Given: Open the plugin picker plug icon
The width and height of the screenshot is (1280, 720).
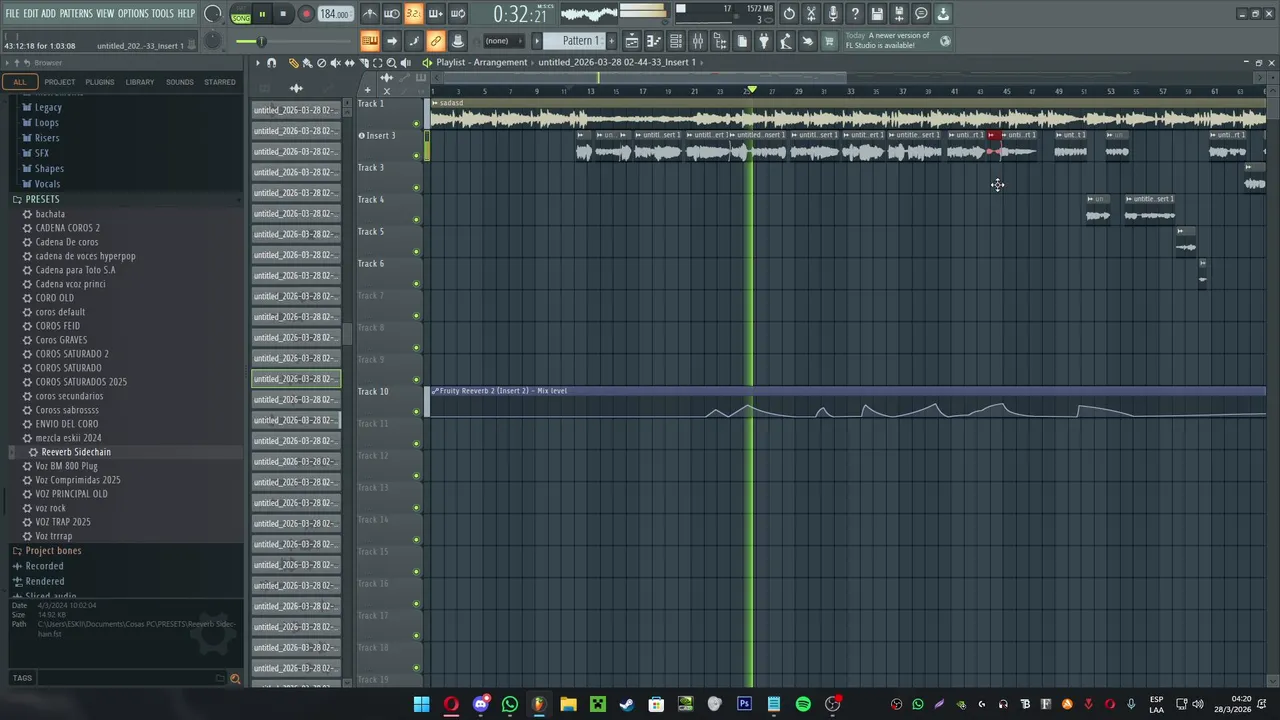Looking at the screenshot, I should point(763,41).
